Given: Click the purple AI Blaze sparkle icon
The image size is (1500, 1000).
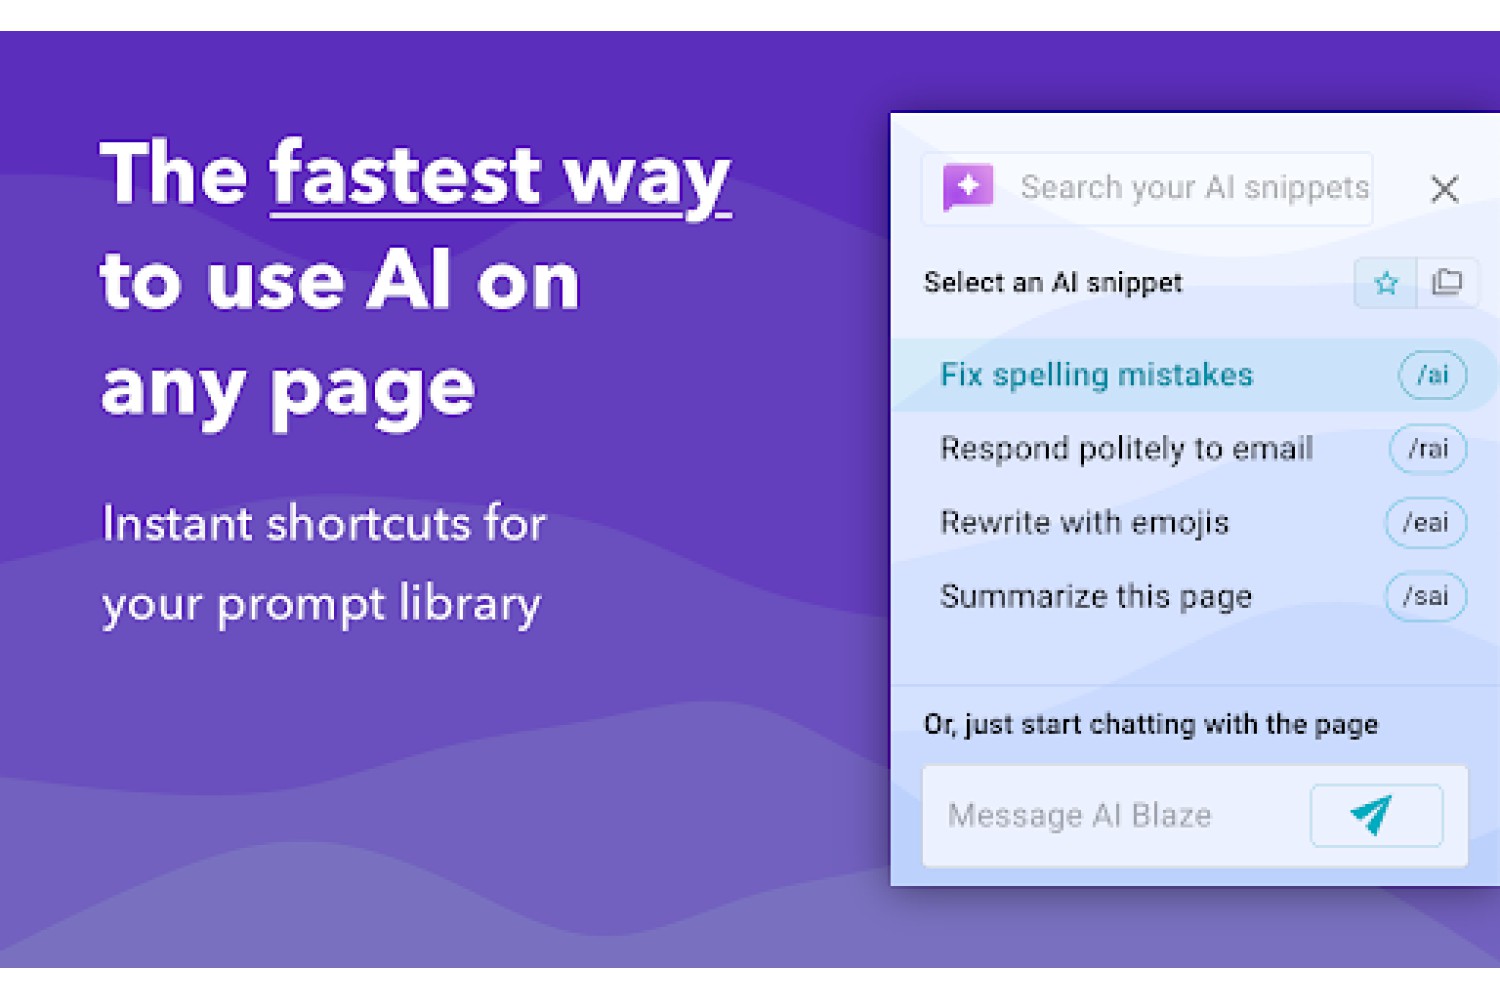Looking at the screenshot, I should pyautogui.click(x=967, y=187).
